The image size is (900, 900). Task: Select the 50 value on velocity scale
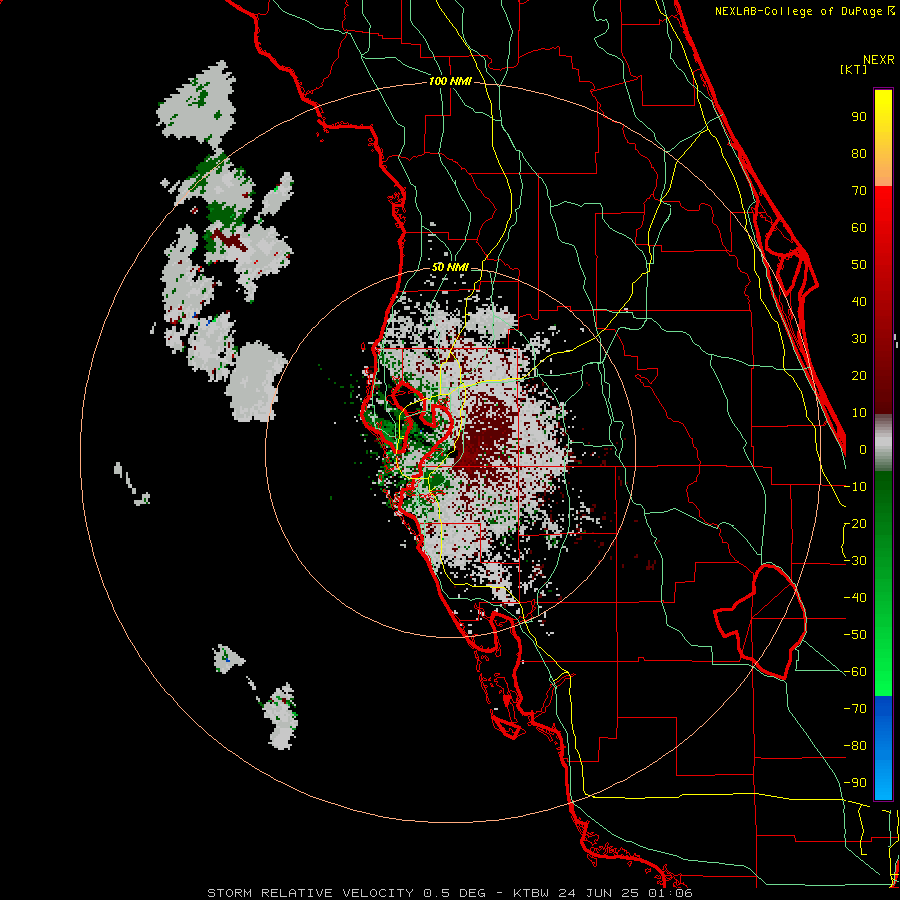coord(859,265)
